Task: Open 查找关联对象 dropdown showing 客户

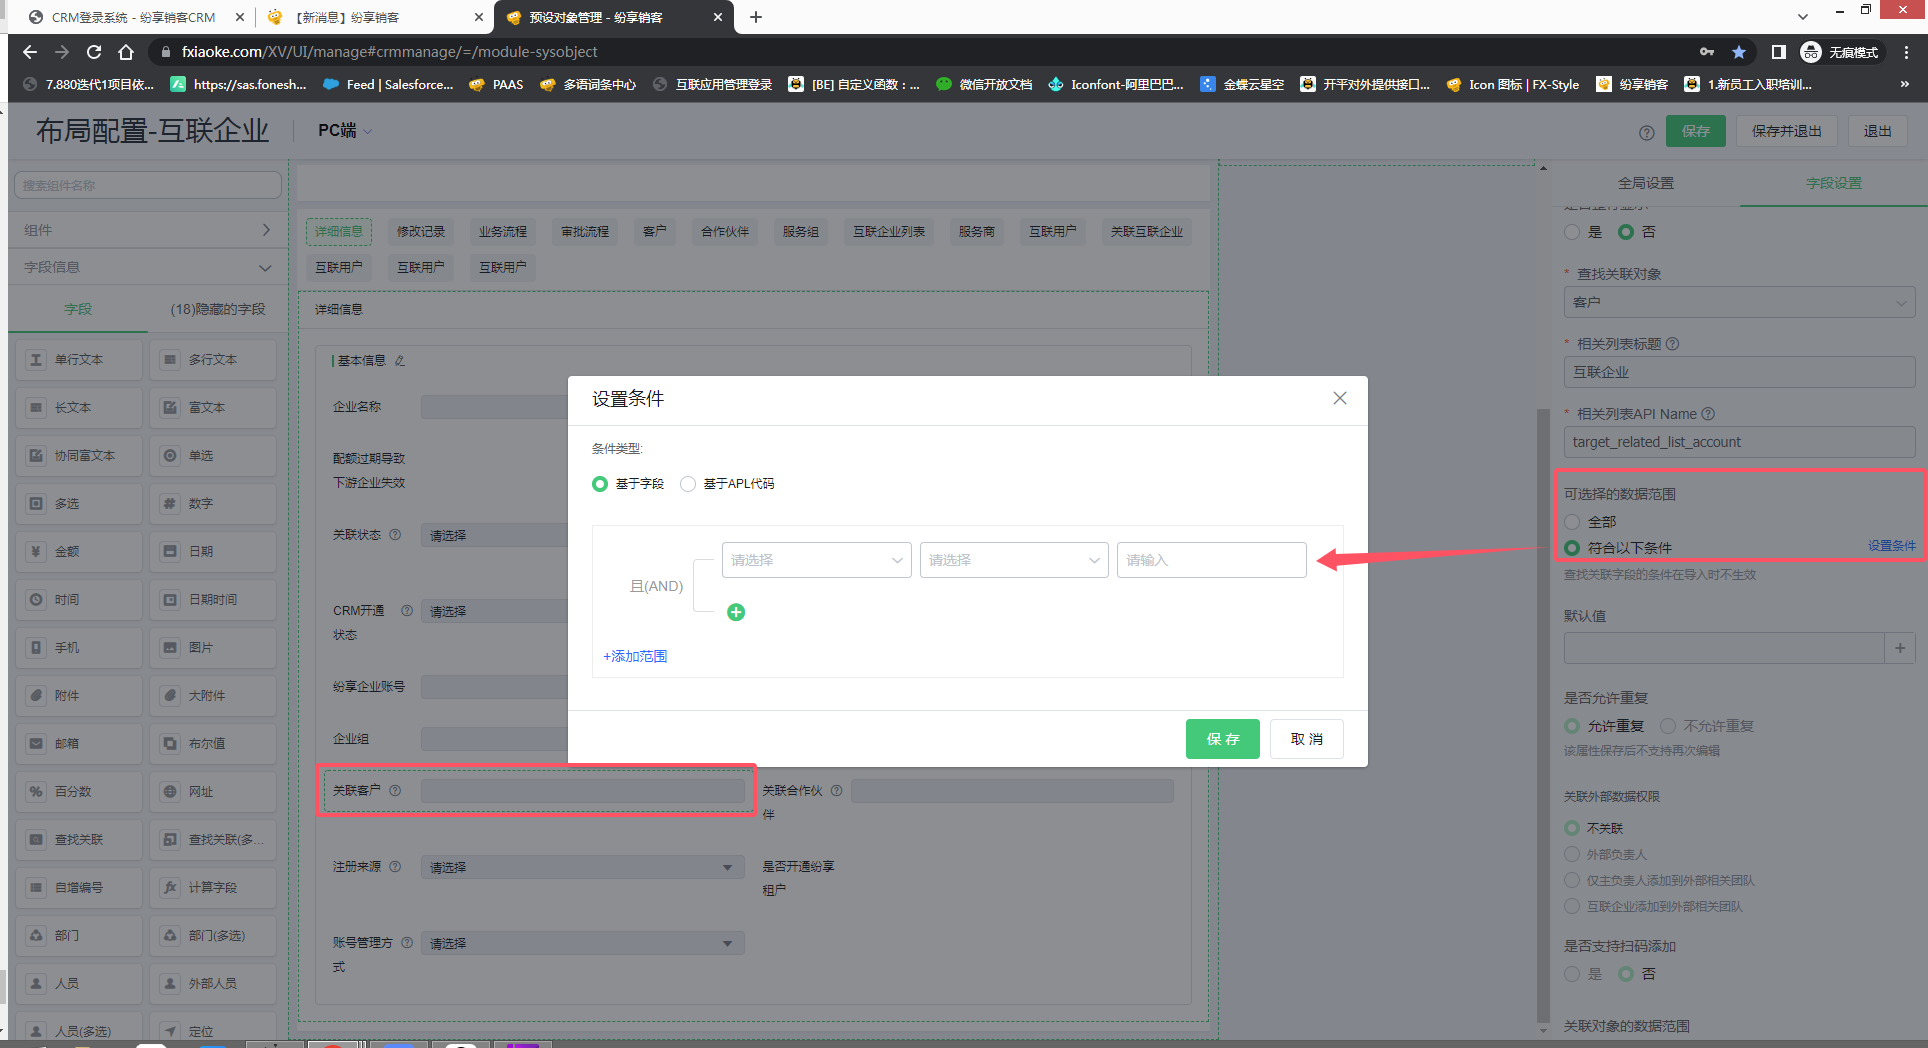Action: (x=1739, y=302)
